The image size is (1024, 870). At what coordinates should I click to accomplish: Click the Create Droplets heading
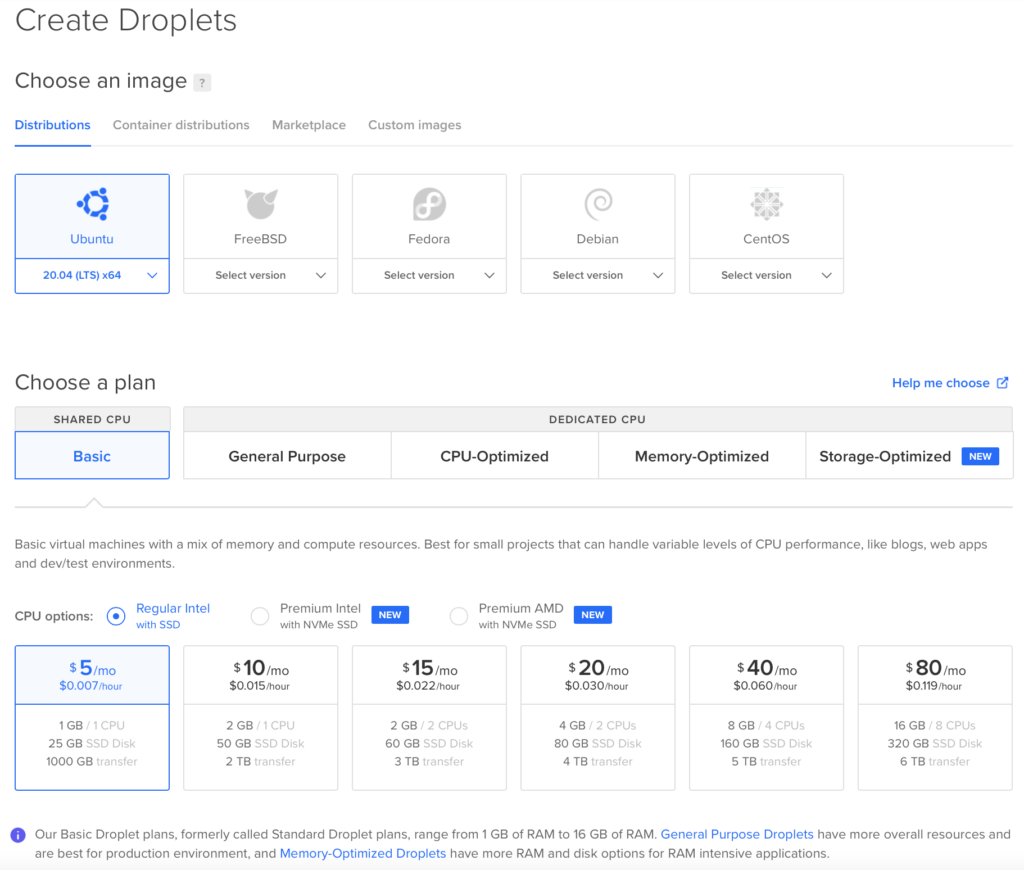(x=126, y=20)
